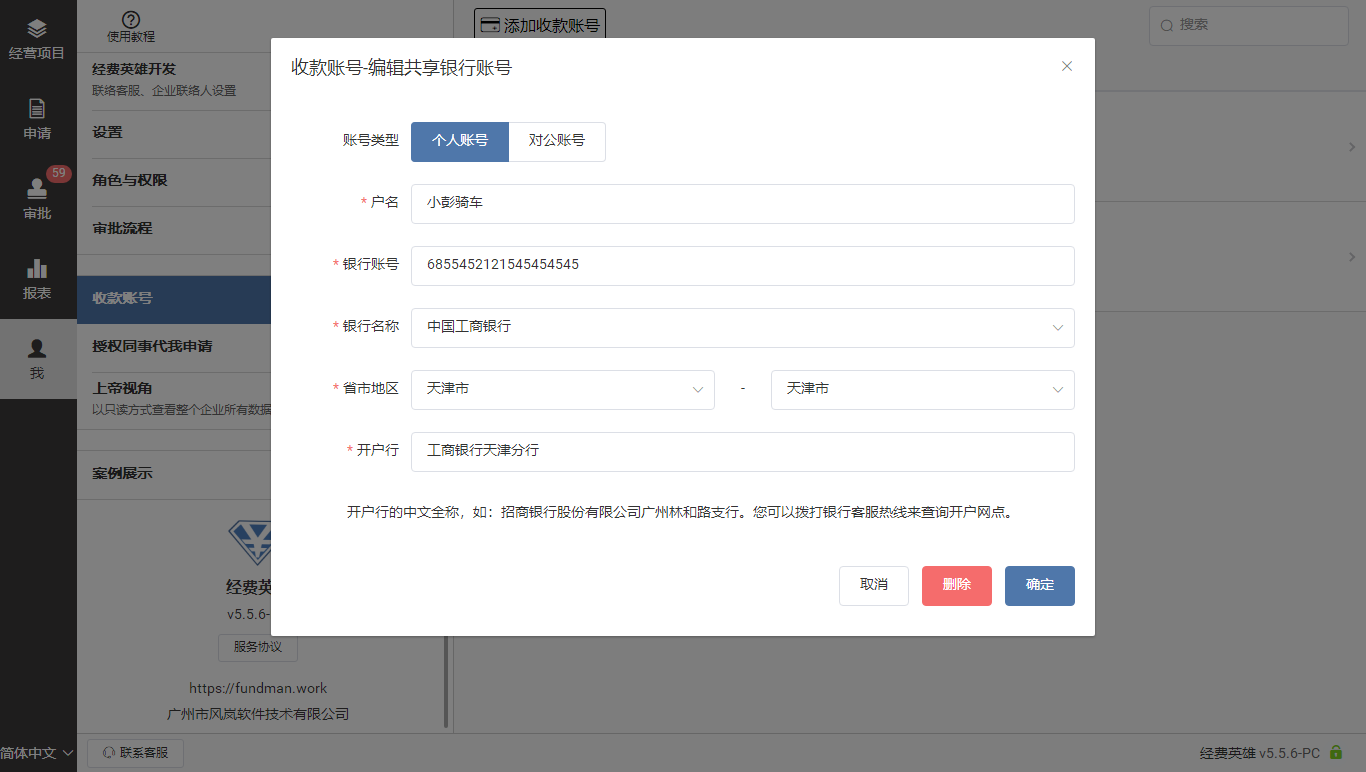Click the green lock icon in status bar
Viewport: 1366px width, 772px height.
tap(1336, 752)
